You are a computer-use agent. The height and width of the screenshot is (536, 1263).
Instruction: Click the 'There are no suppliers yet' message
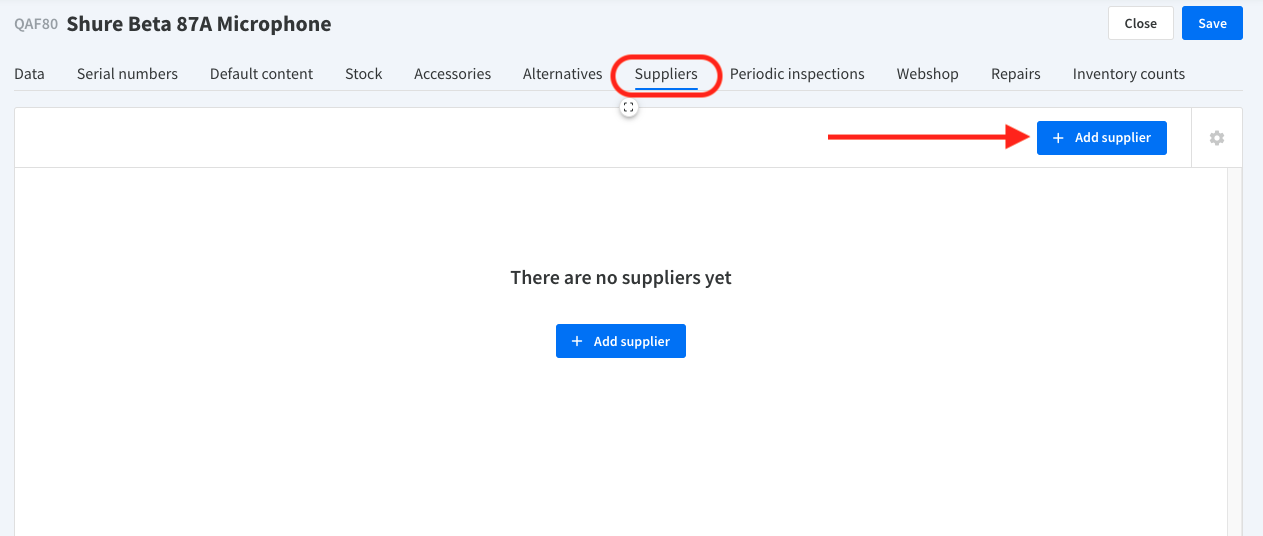point(621,278)
